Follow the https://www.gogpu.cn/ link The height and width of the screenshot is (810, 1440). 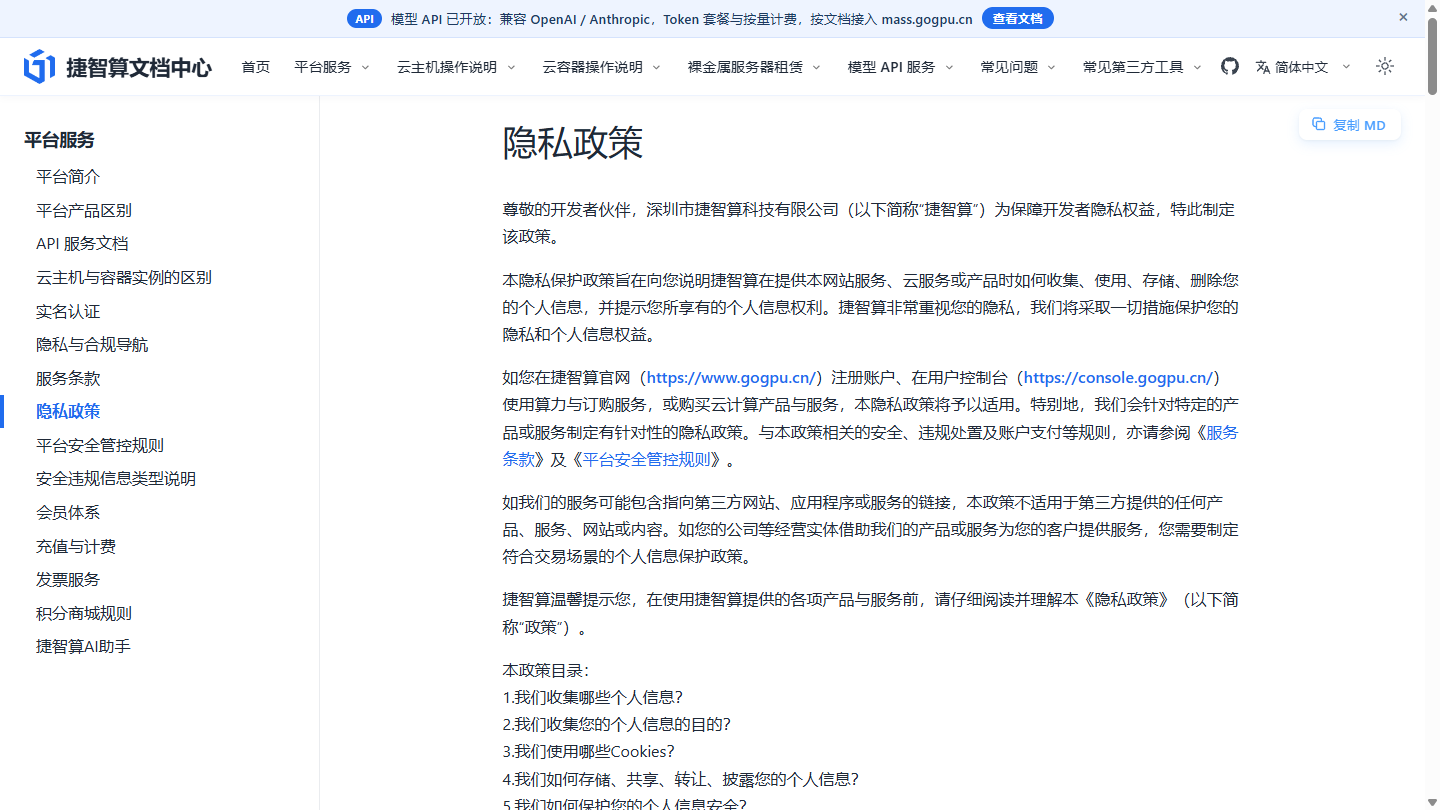click(x=733, y=378)
